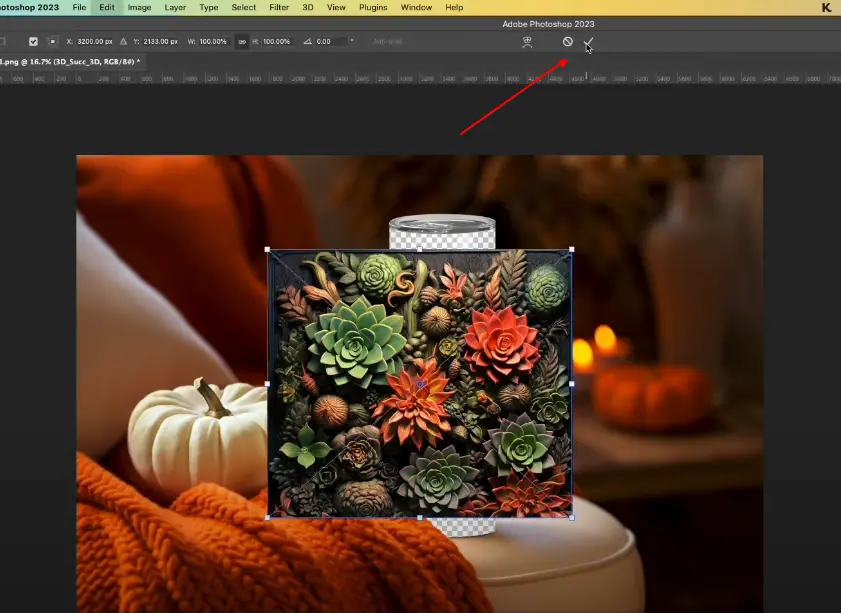Click the rotation angle icon

tap(308, 42)
